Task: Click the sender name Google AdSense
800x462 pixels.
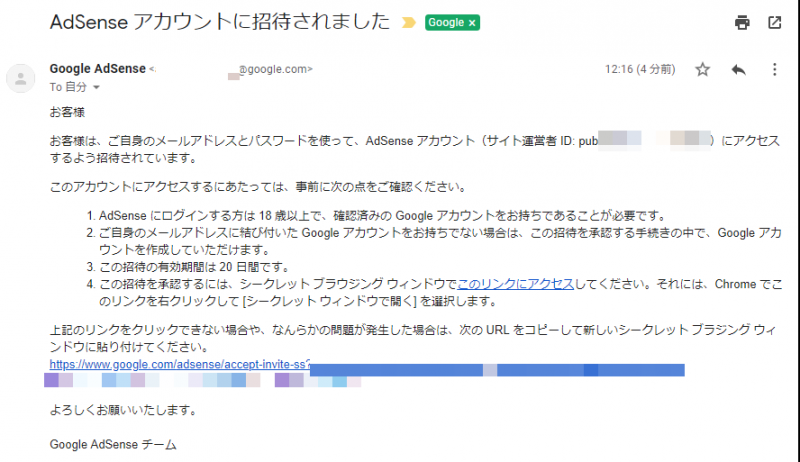Action: (x=97, y=68)
